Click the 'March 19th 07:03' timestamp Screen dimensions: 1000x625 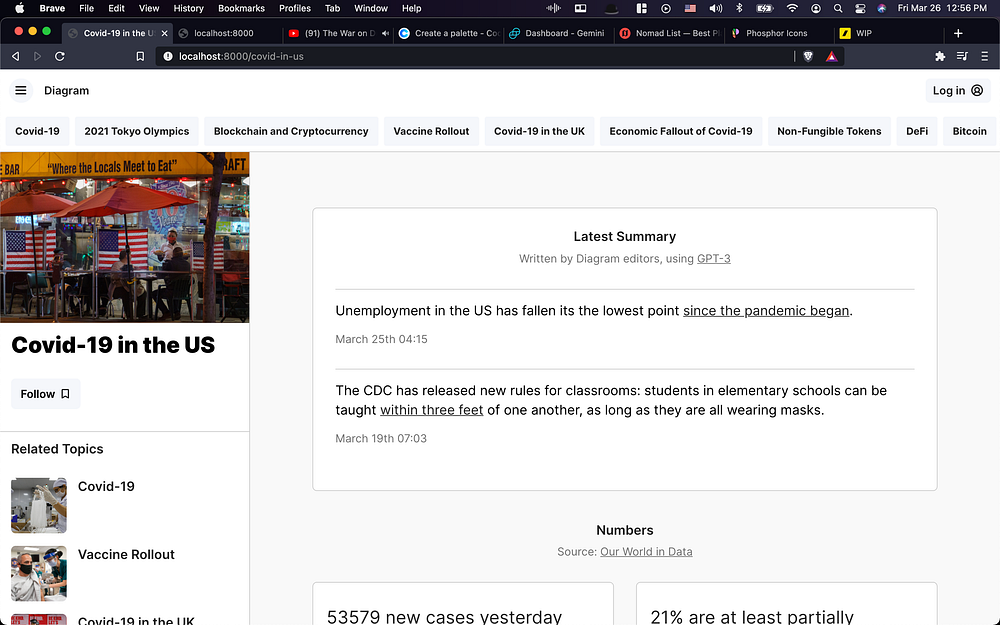point(381,439)
